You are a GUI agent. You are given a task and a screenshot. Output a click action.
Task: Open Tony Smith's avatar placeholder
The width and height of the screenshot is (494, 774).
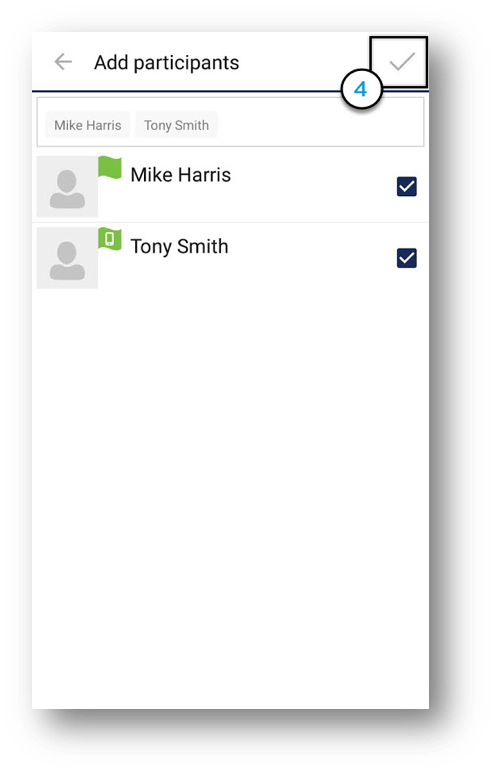point(67,258)
